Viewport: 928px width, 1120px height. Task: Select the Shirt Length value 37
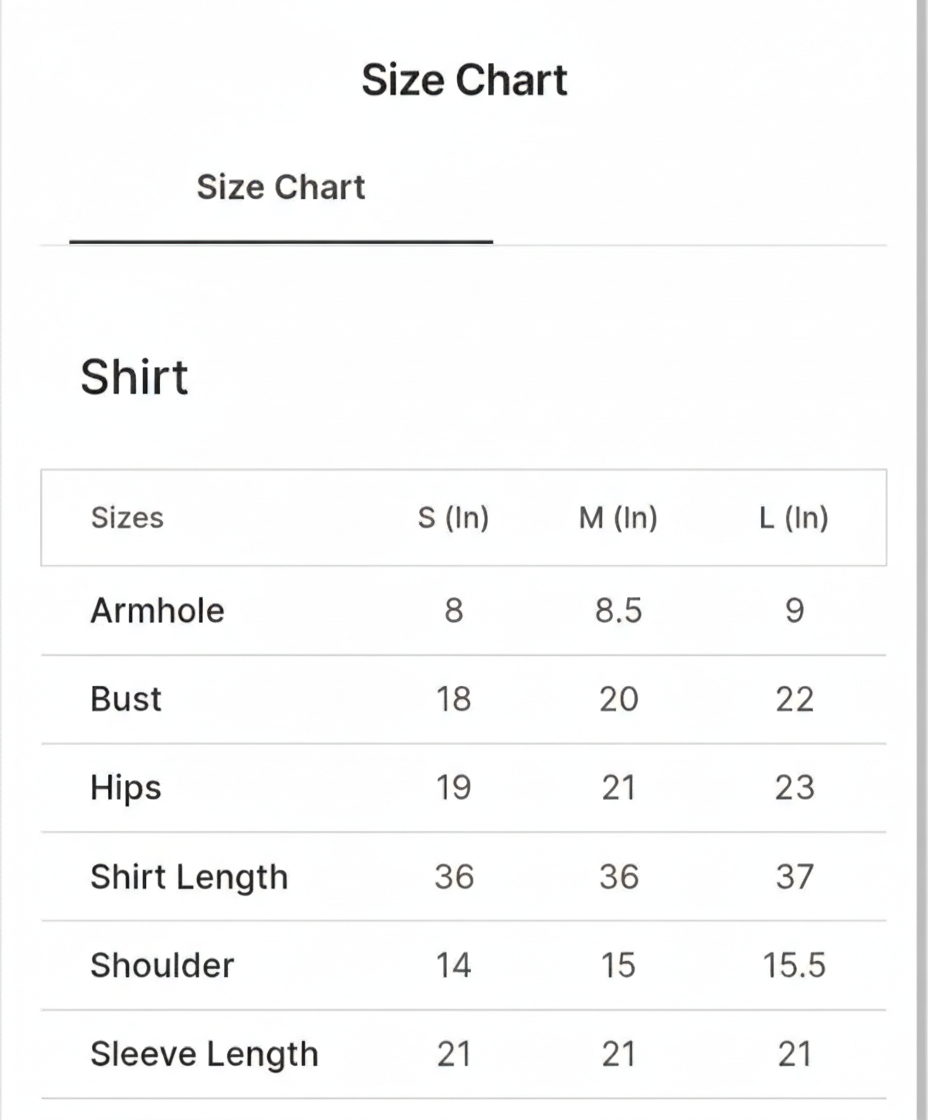794,877
